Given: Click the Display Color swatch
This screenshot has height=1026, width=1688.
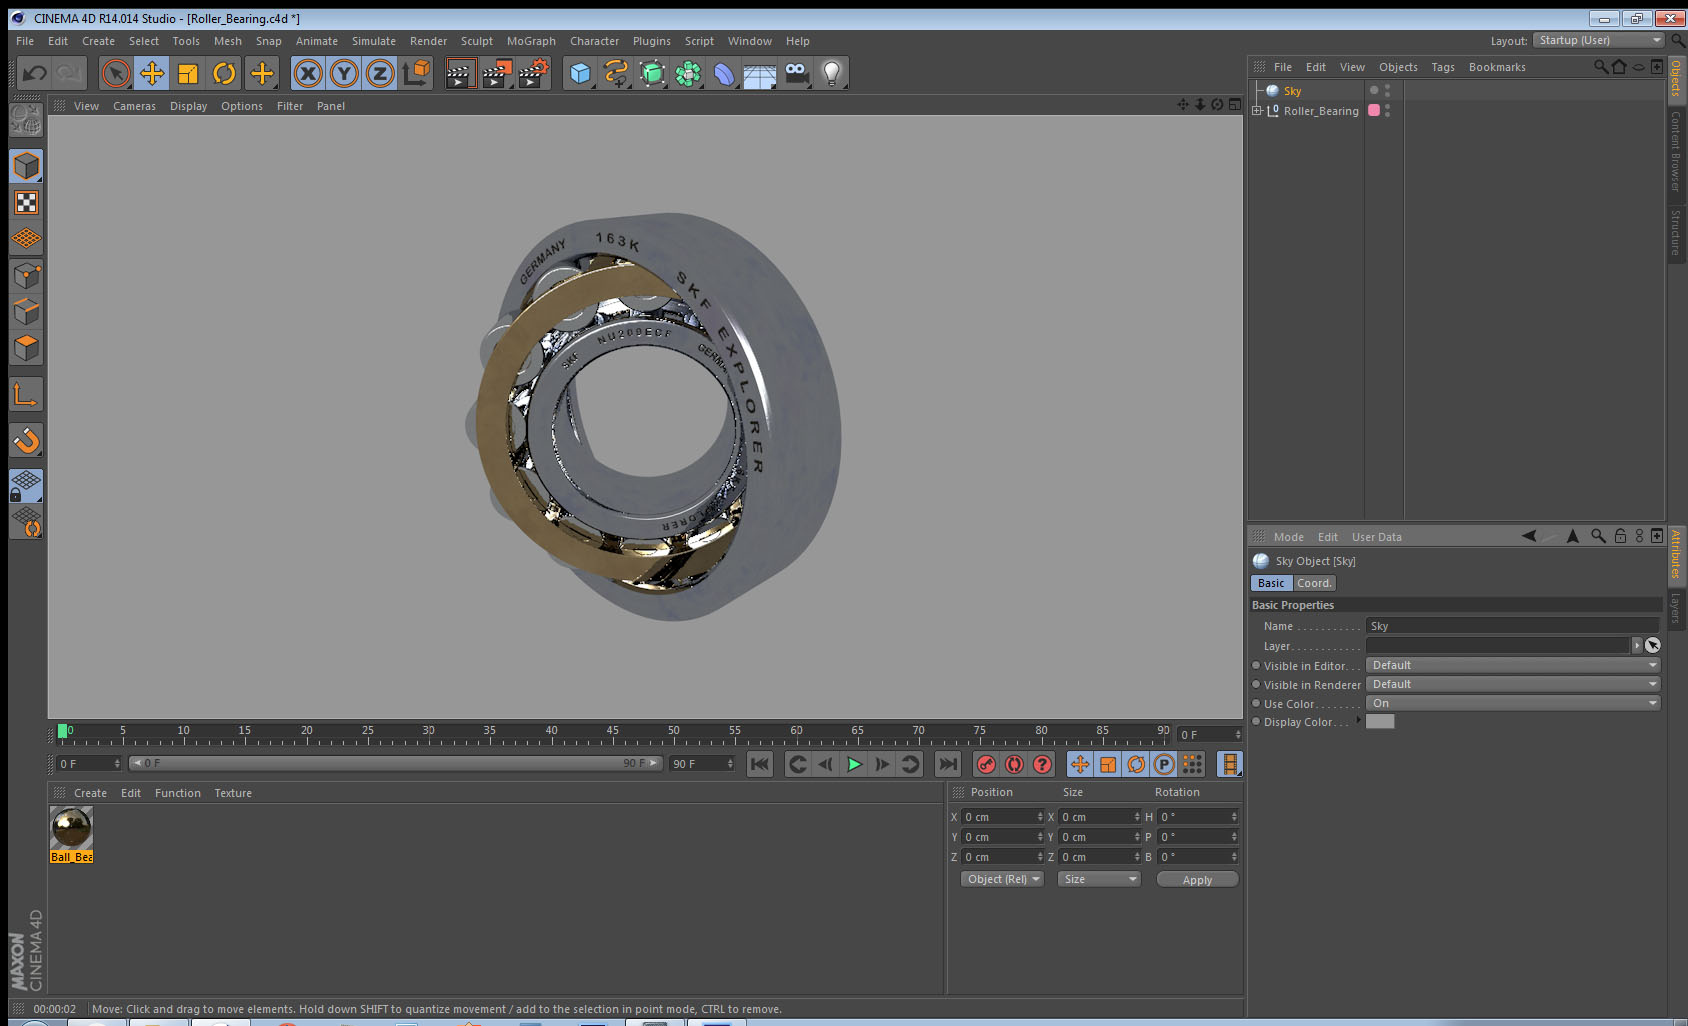Looking at the screenshot, I should (1380, 722).
